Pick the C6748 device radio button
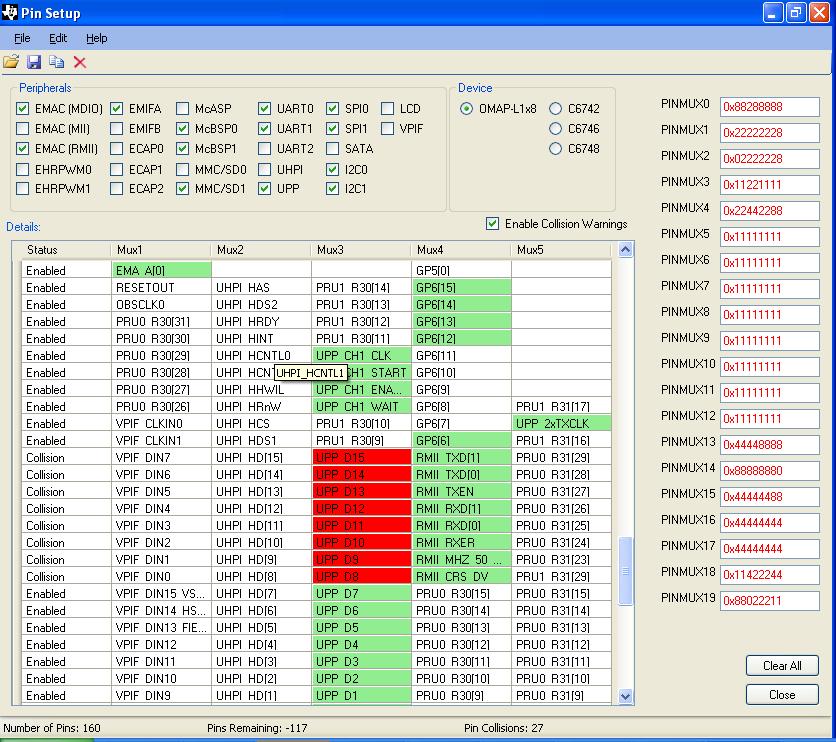The height and width of the screenshot is (742, 836). [x=555, y=149]
